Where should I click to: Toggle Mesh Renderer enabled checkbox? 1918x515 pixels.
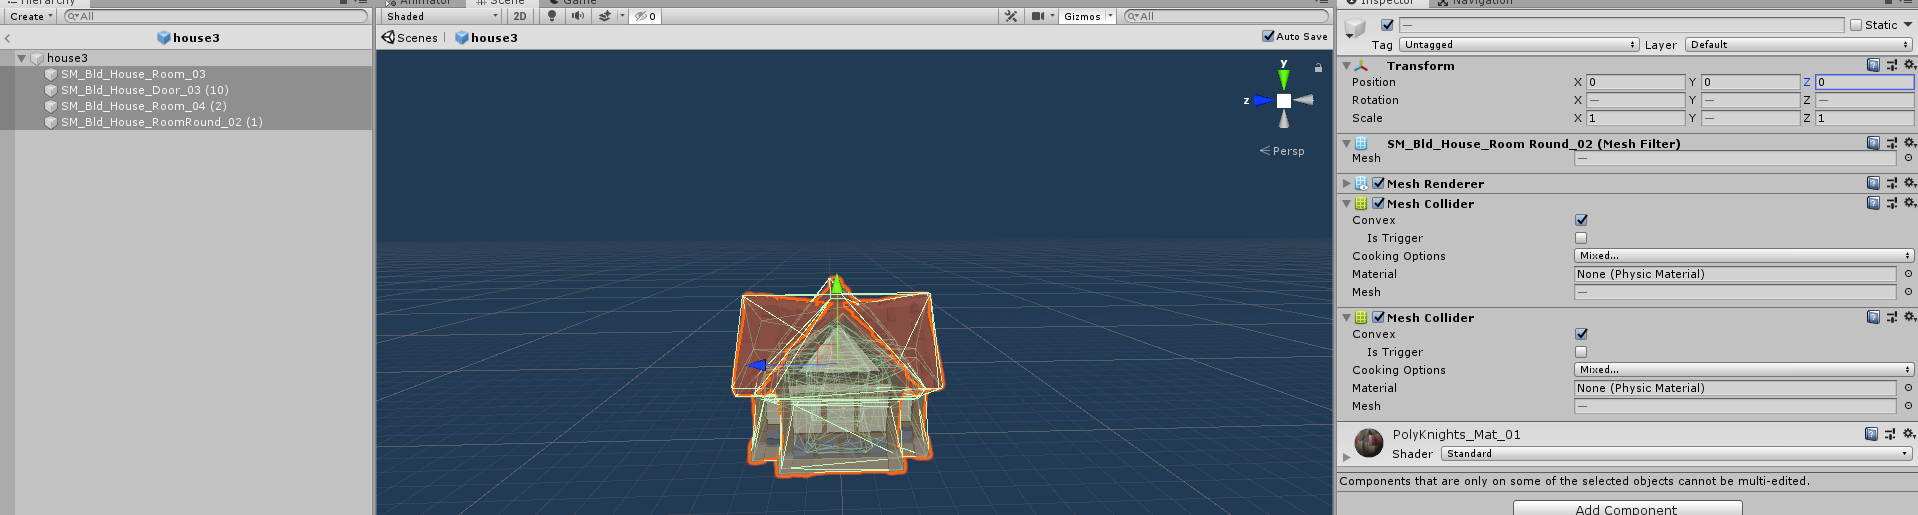[x=1379, y=183]
